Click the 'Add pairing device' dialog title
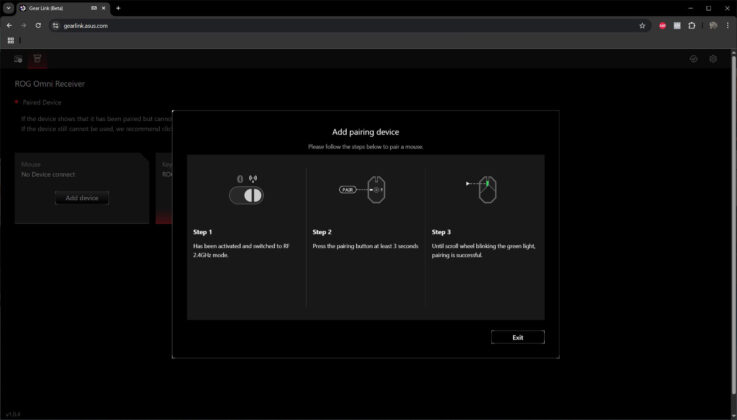 tap(365, 132)
